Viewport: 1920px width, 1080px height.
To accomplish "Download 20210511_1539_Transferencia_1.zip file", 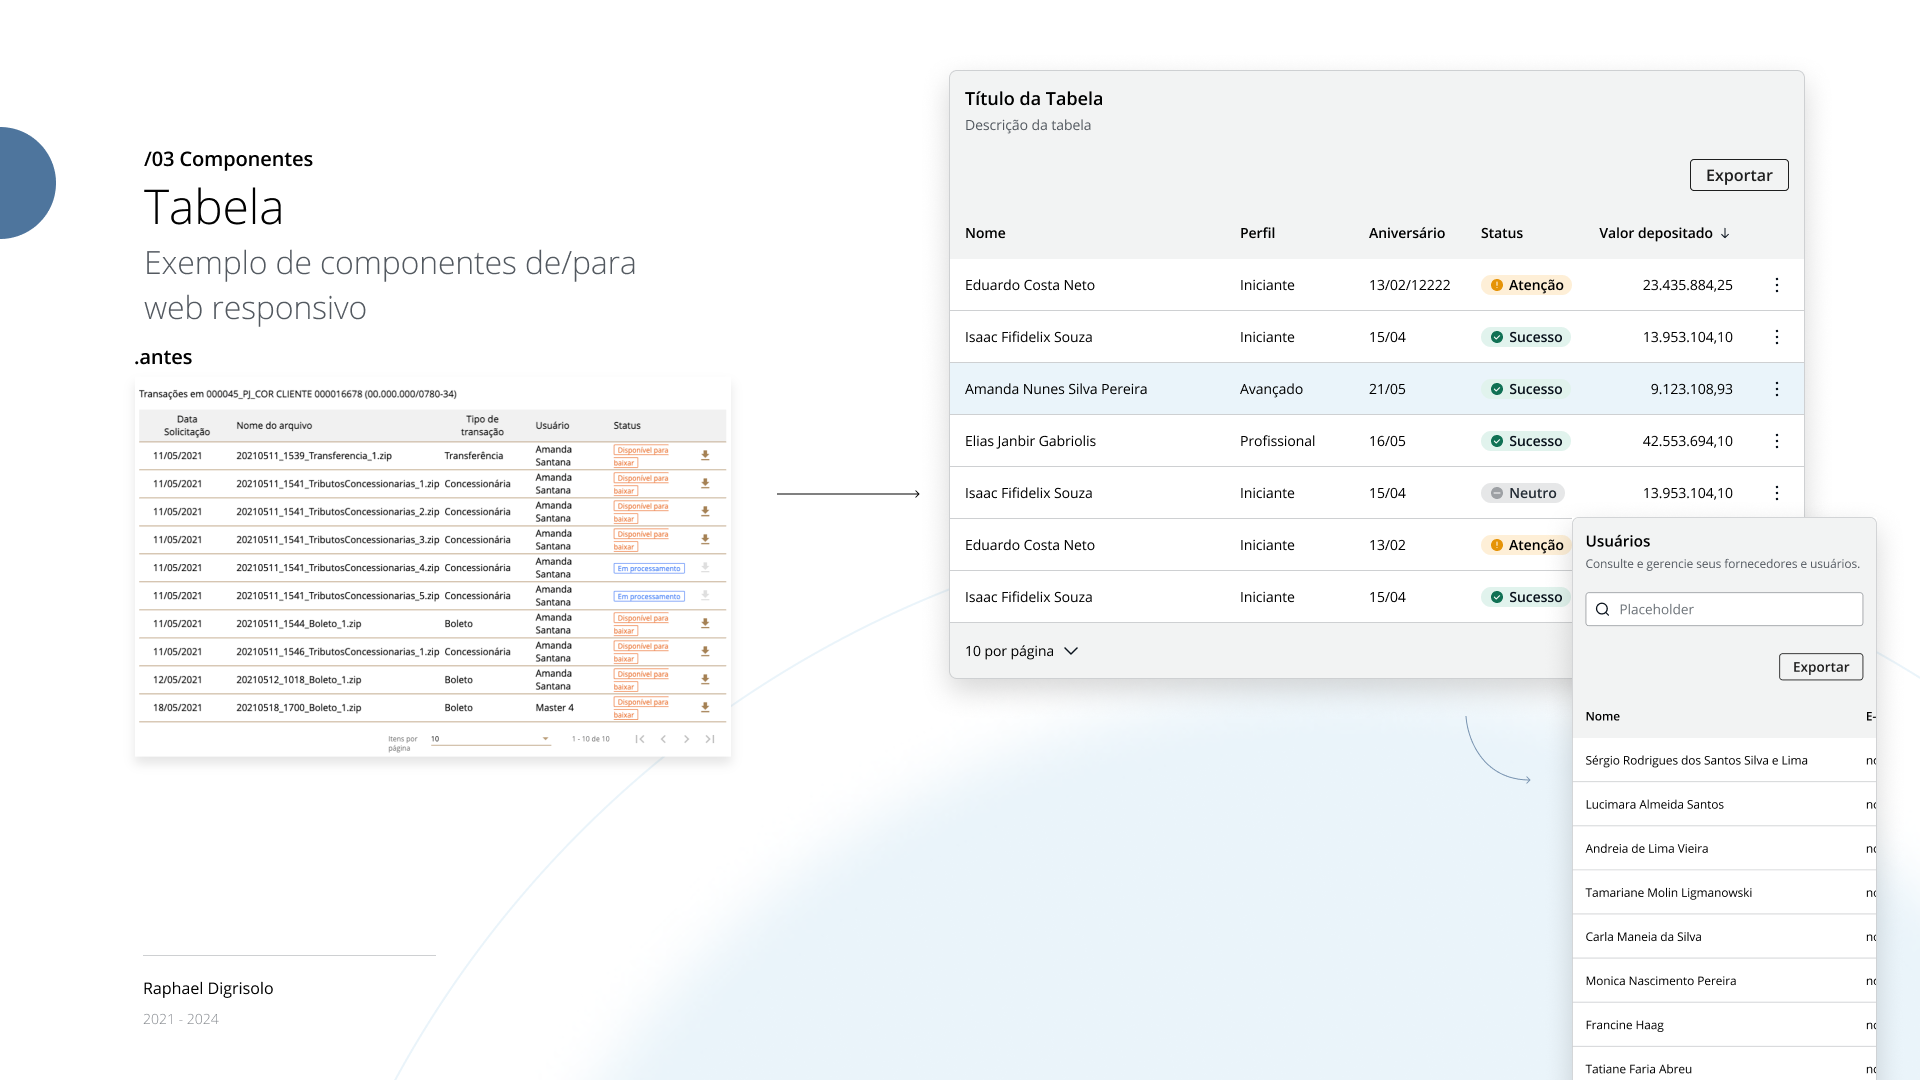I will point(705,455).
